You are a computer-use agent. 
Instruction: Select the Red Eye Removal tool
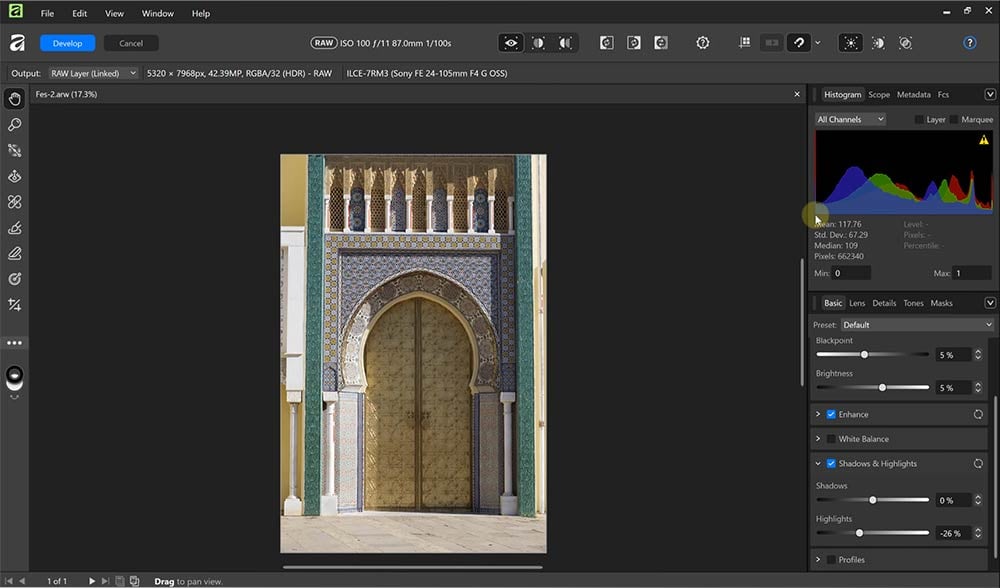14,176
